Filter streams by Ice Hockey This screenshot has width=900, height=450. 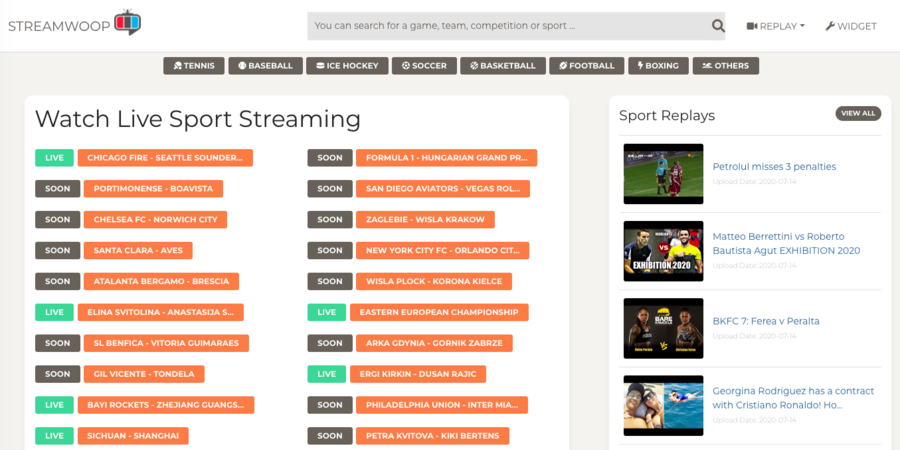click(x=347, y=65)
